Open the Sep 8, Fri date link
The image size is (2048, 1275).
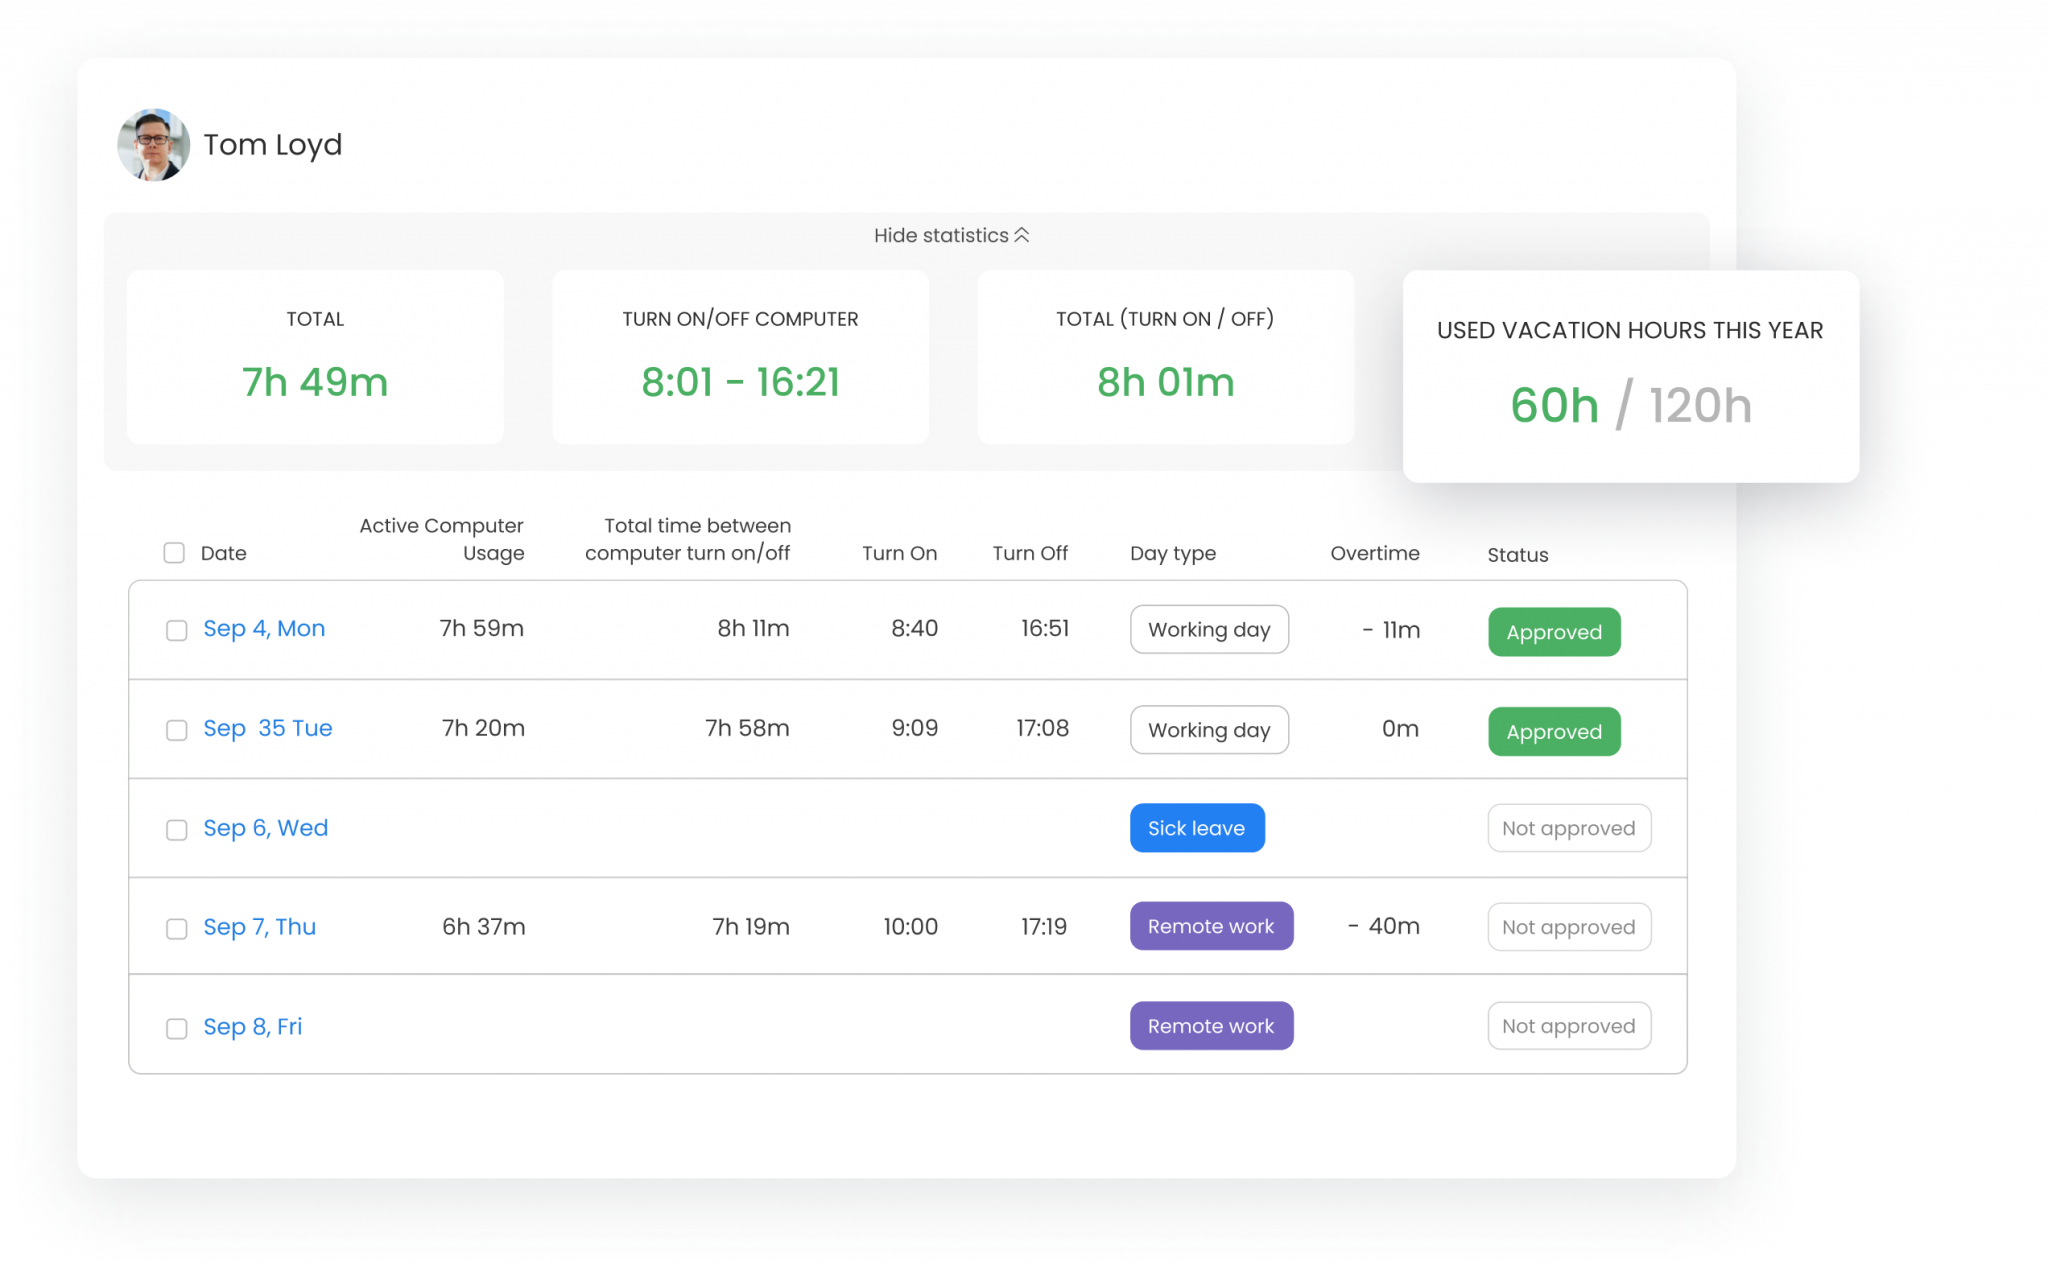[x=252, y=1027]
